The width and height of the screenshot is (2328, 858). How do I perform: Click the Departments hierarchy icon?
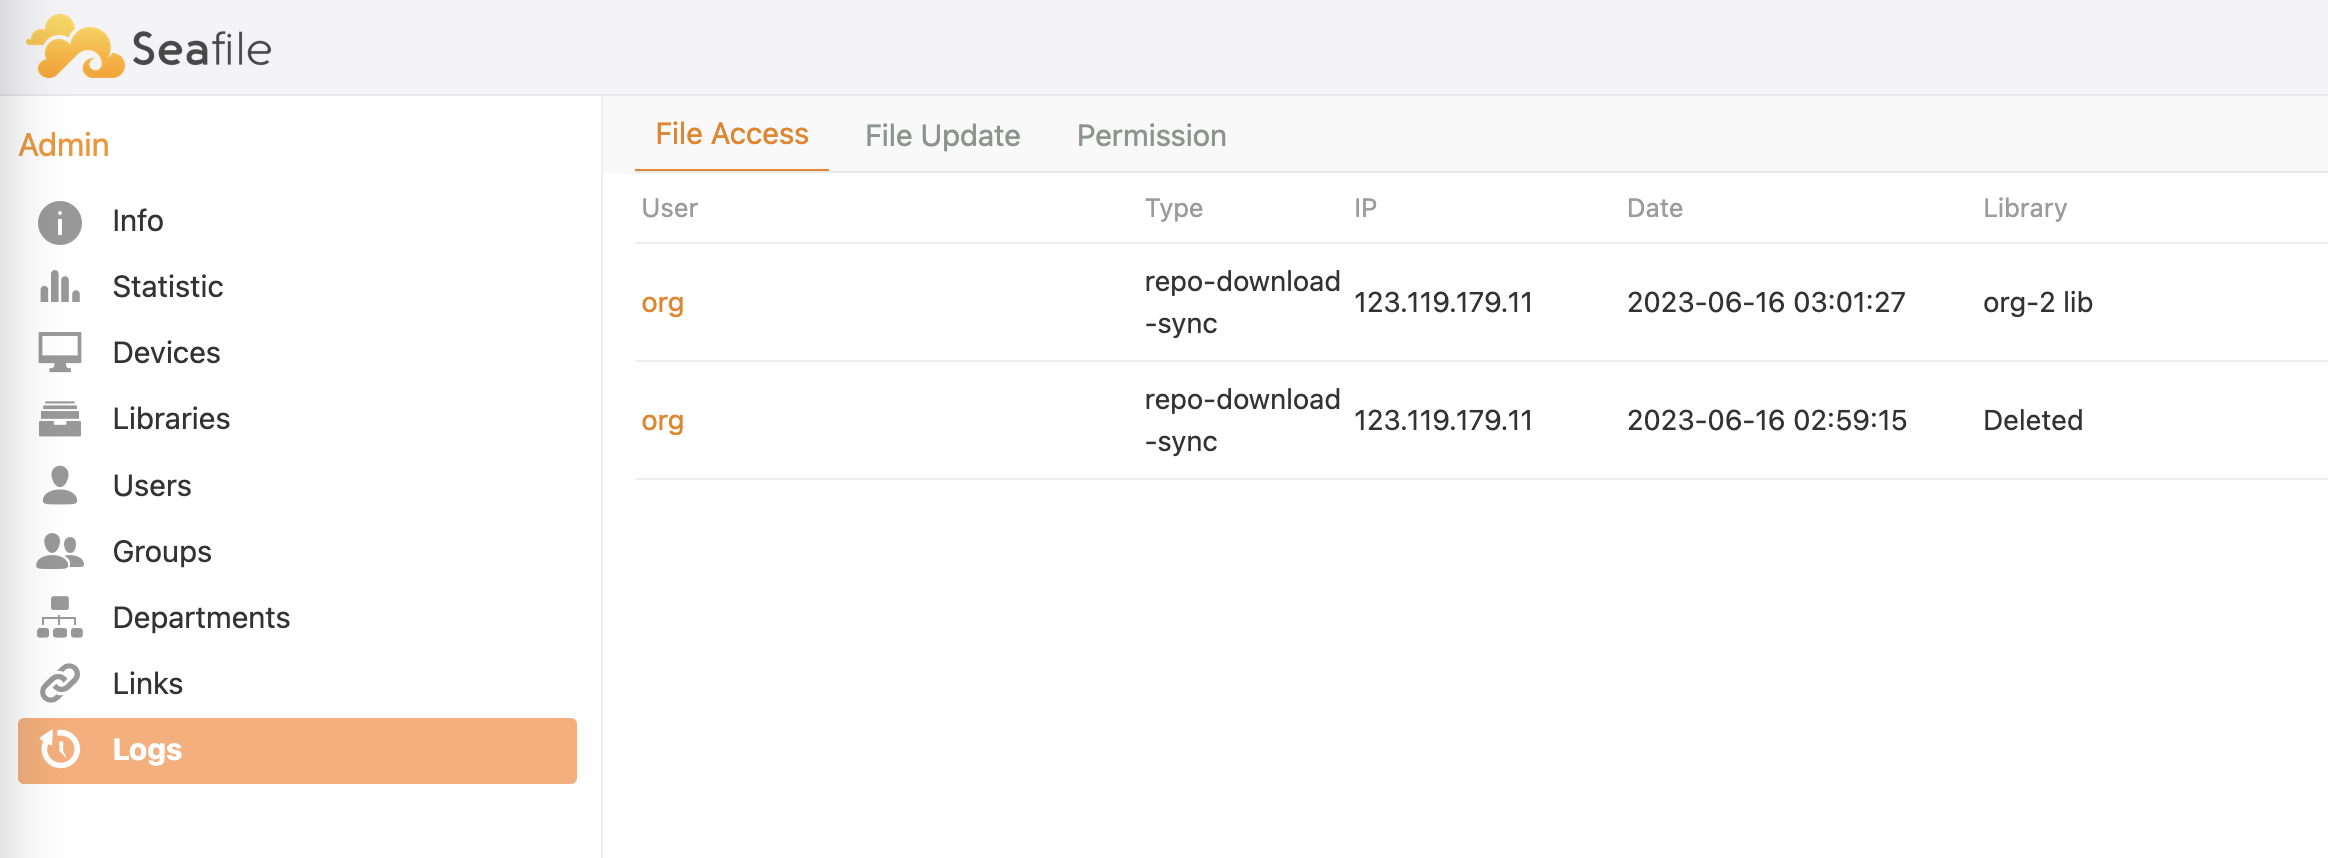pos(60,617)
